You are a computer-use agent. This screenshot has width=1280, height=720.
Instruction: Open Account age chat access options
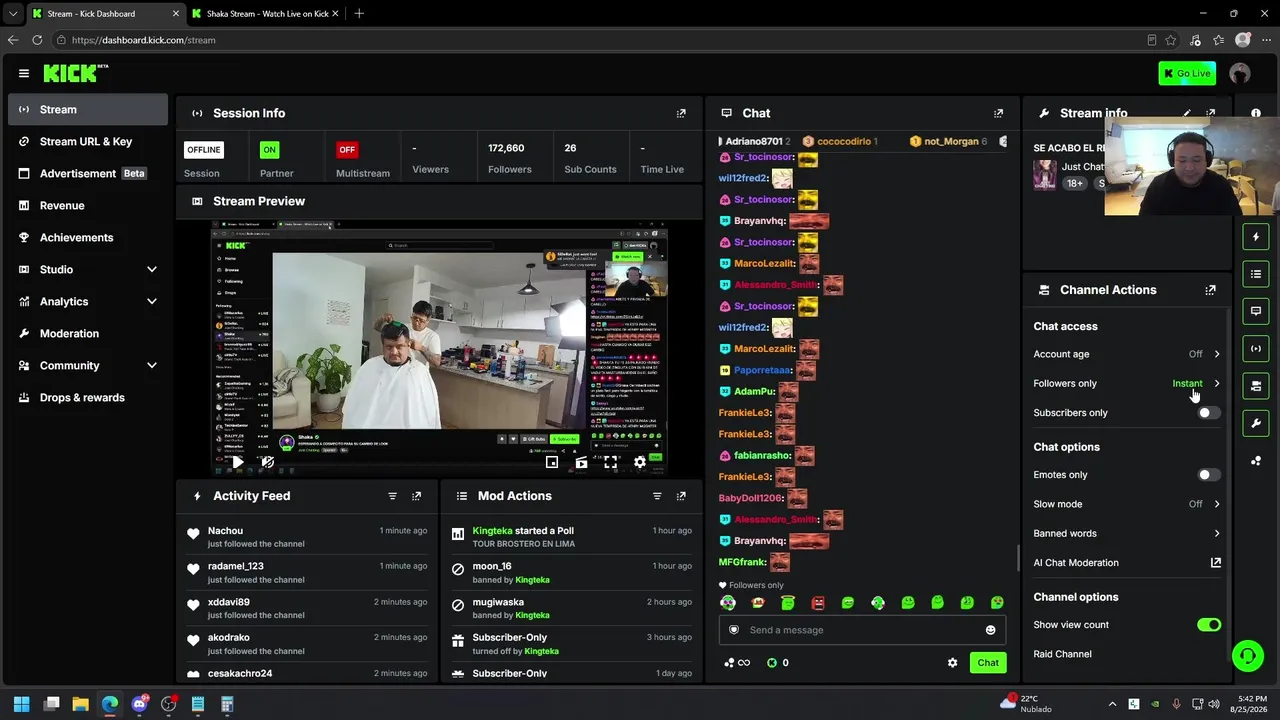[1127, 354]
